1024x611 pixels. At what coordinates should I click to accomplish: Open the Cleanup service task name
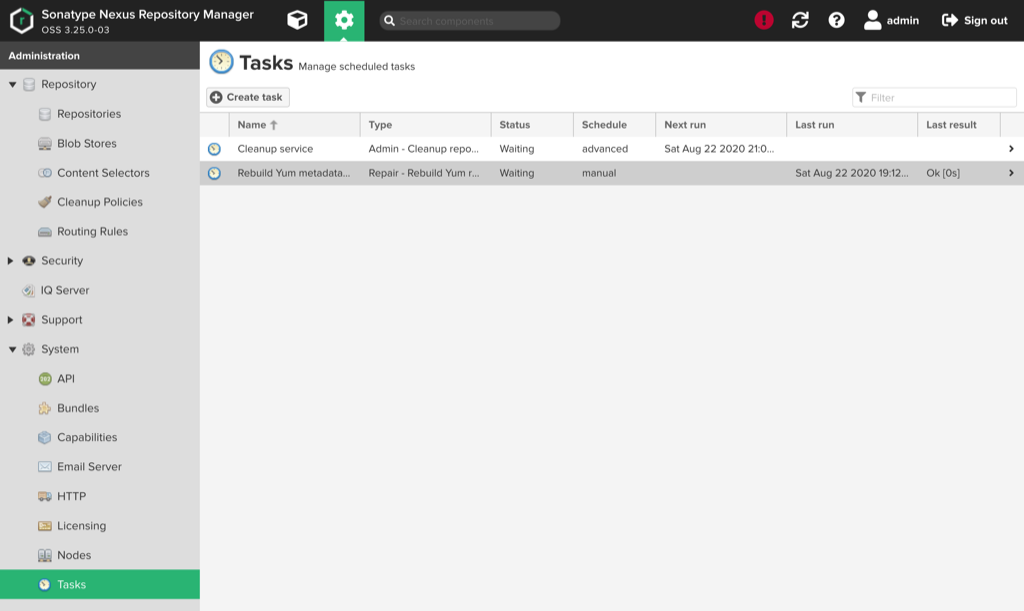(275, 149)
